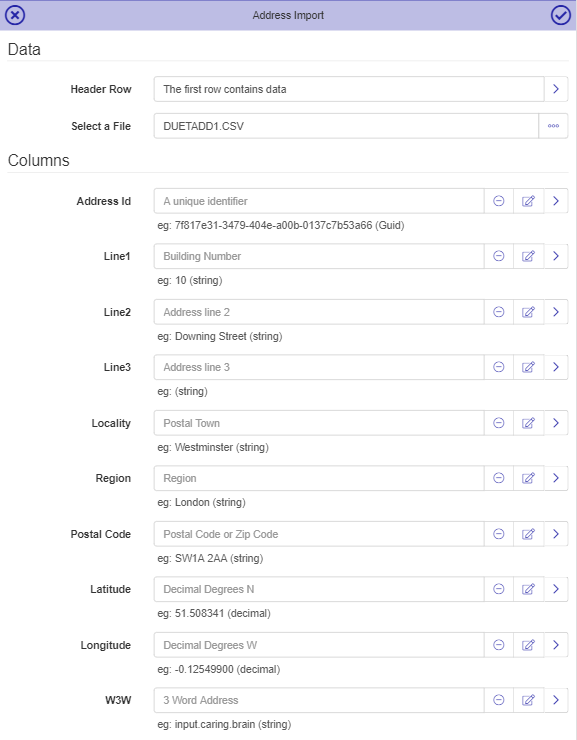Image resolution: width=577 pixels, height=740 pixels.
Task: Click the Decimal Degrees N field
Action: coord(319,589)
